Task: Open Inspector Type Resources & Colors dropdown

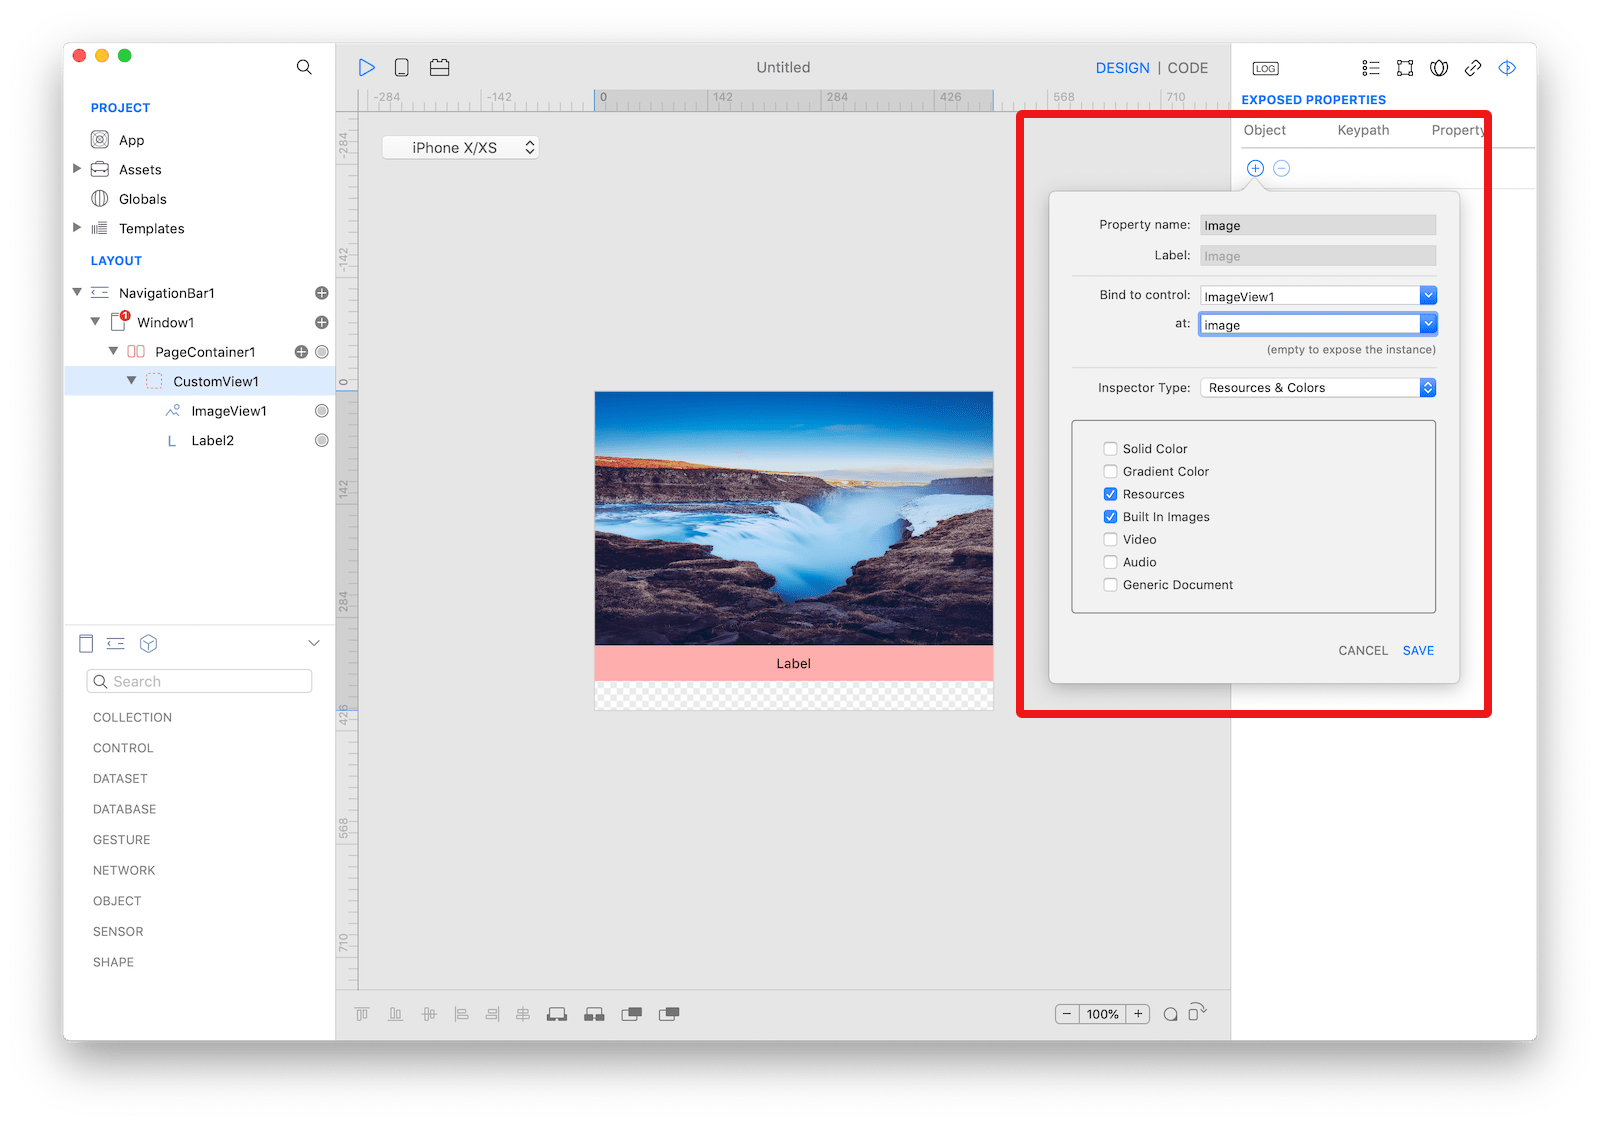Action: tap(1318, 387)
